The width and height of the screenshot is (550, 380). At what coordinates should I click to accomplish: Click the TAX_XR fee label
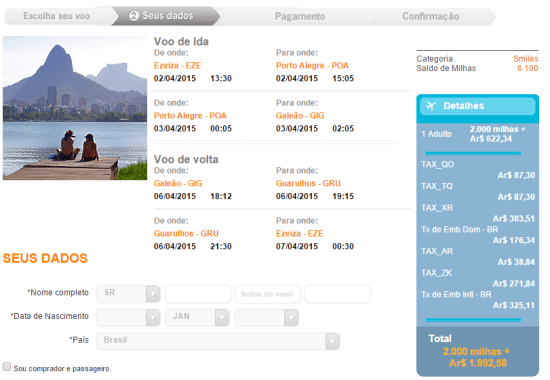pos(437,208)
